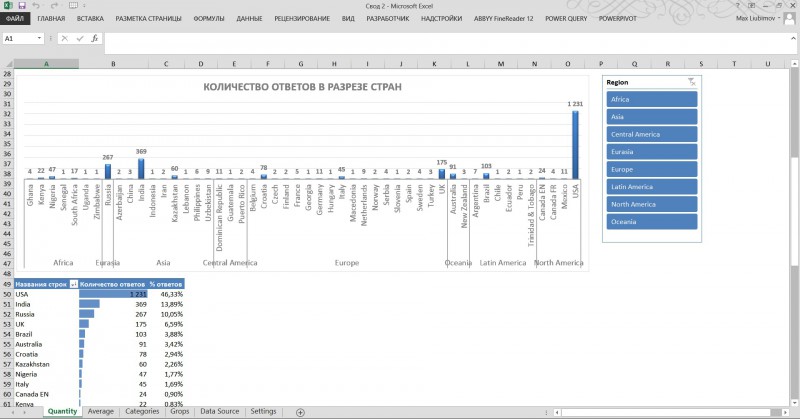The height and width of the screenshot is (419, 800).
Task: Expand the formula bar with the chevron
Action: click(793, 38)
